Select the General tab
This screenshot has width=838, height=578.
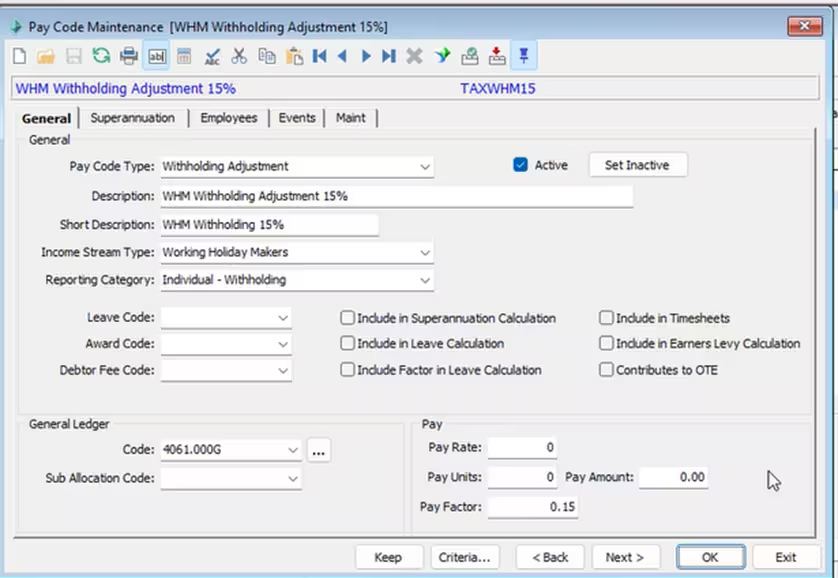pos(46,119)
